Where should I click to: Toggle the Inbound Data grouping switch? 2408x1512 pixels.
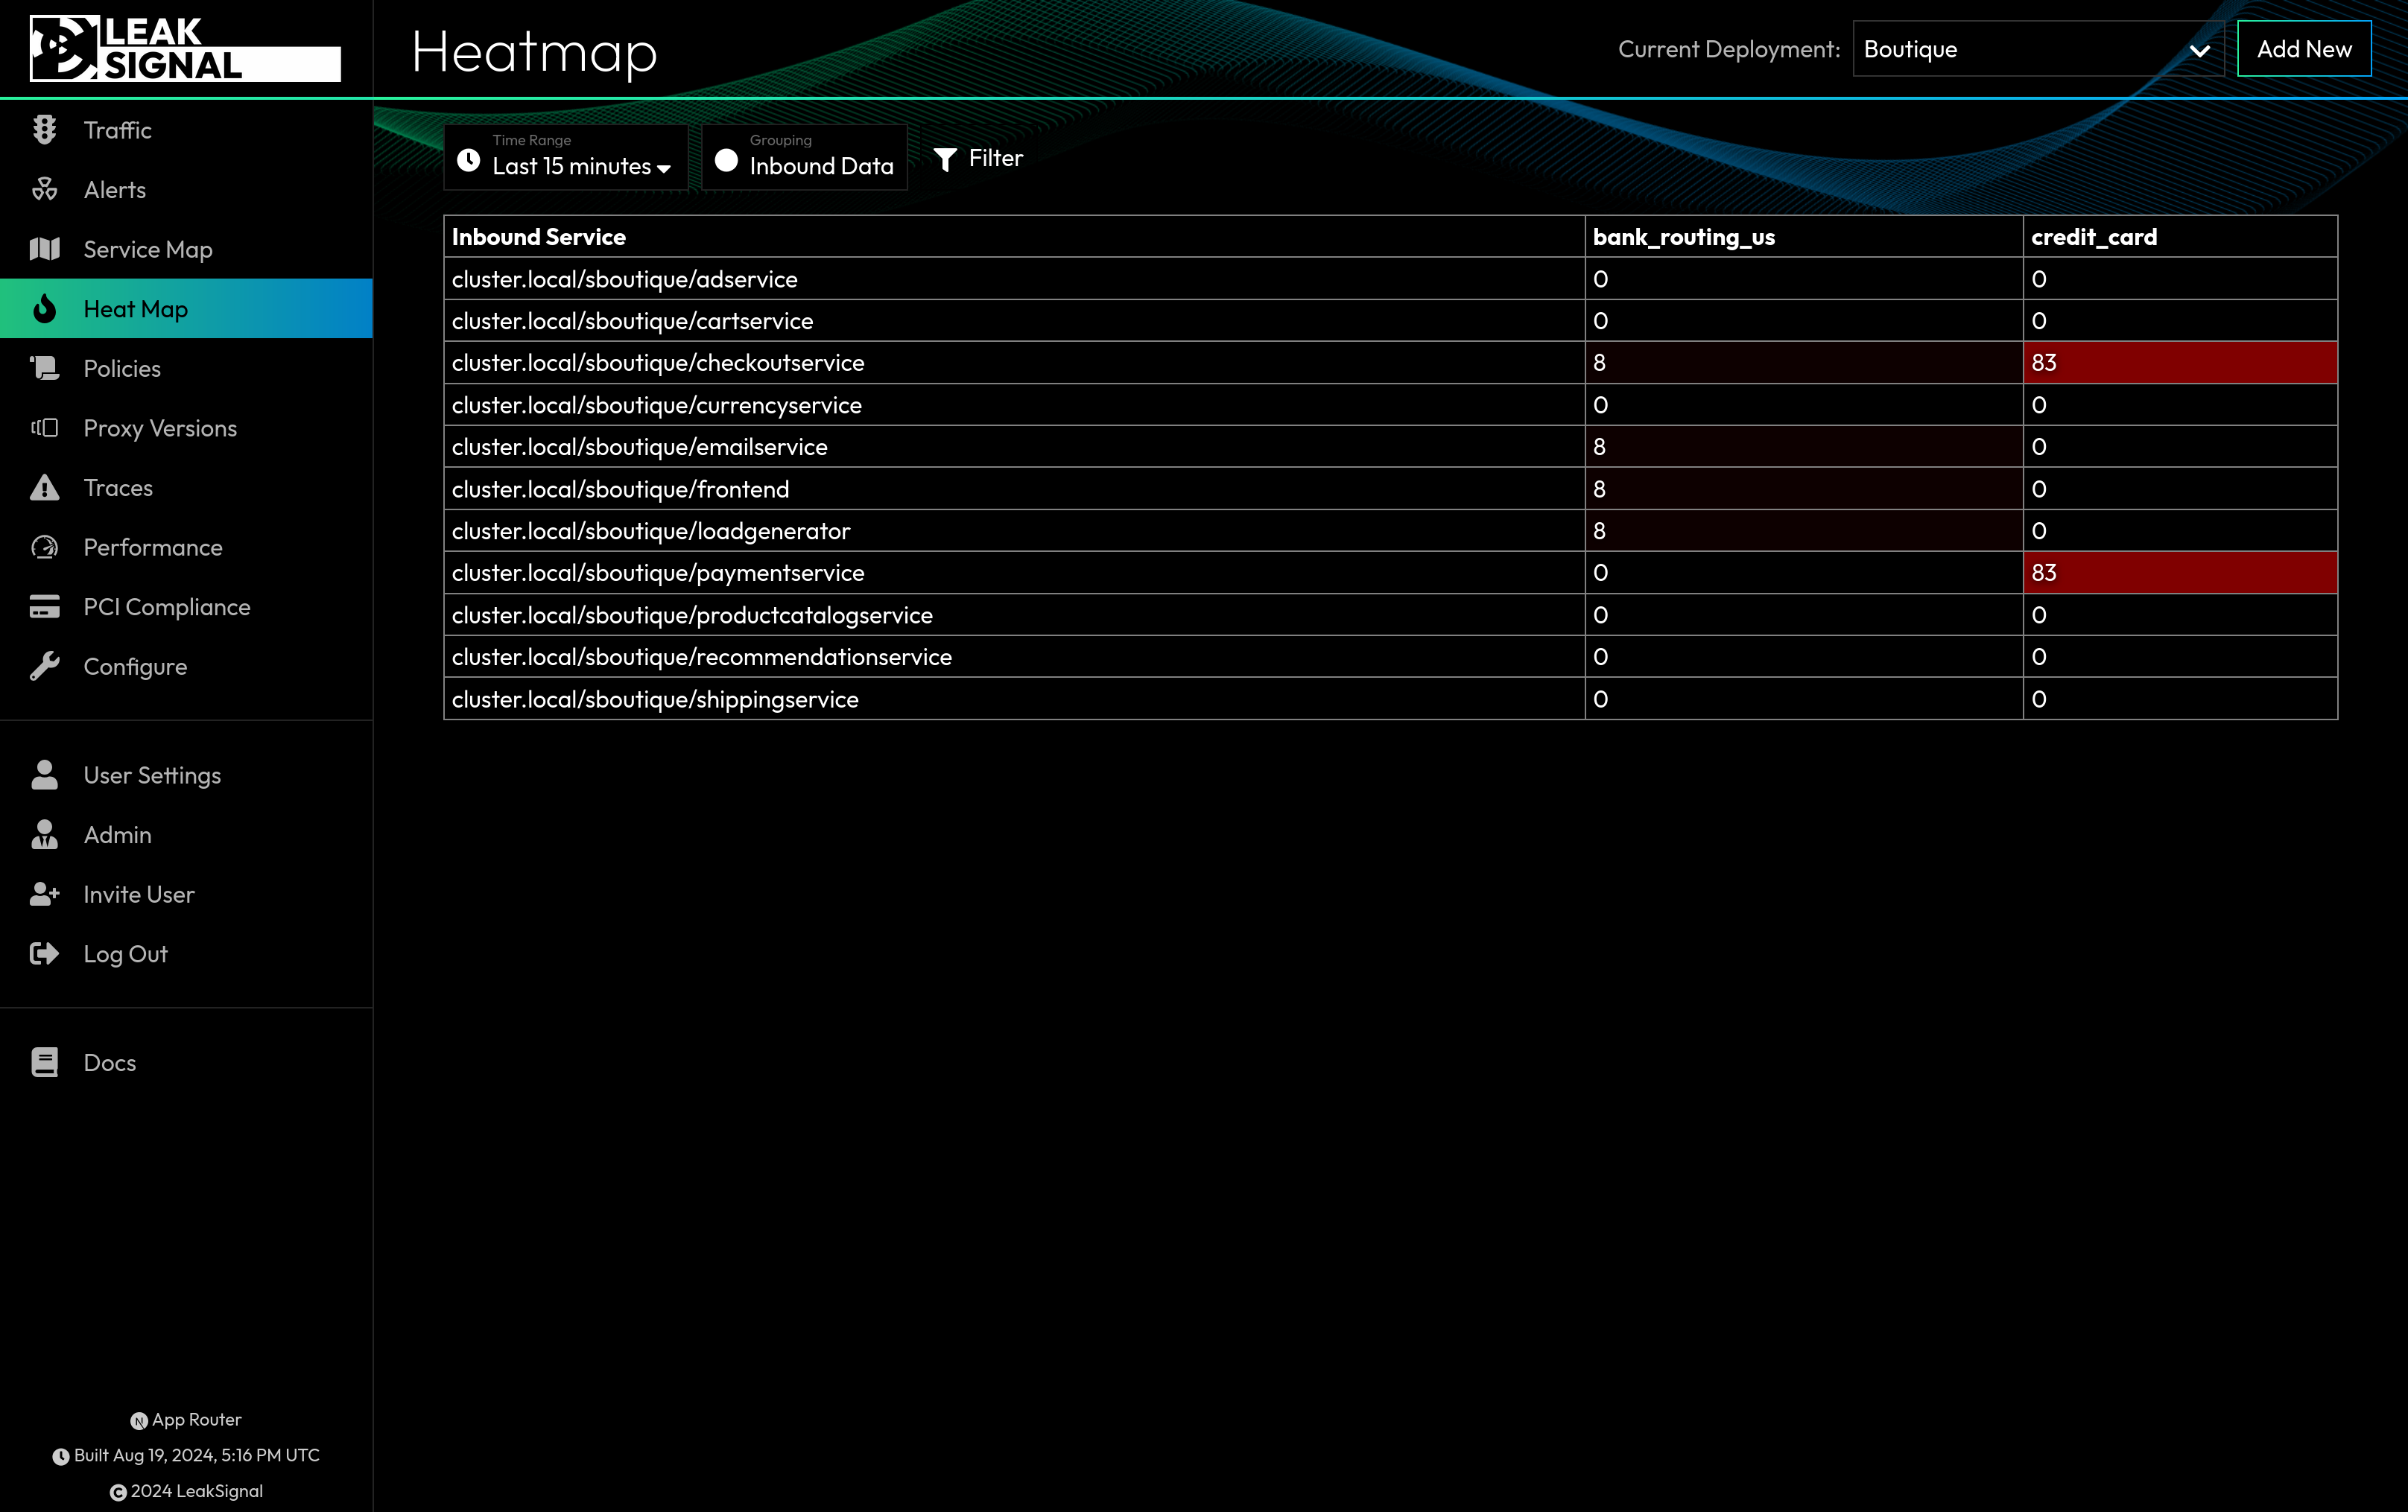(727, 160)
